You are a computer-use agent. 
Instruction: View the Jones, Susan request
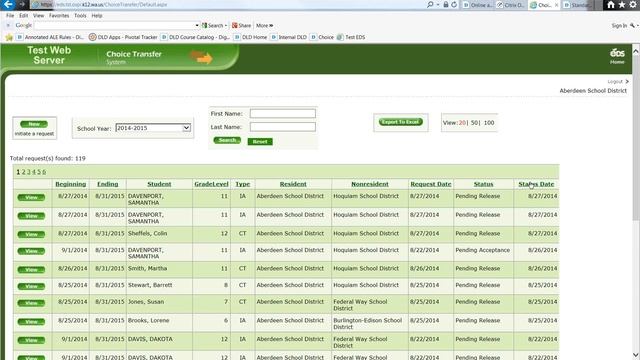tap(31, 303)
